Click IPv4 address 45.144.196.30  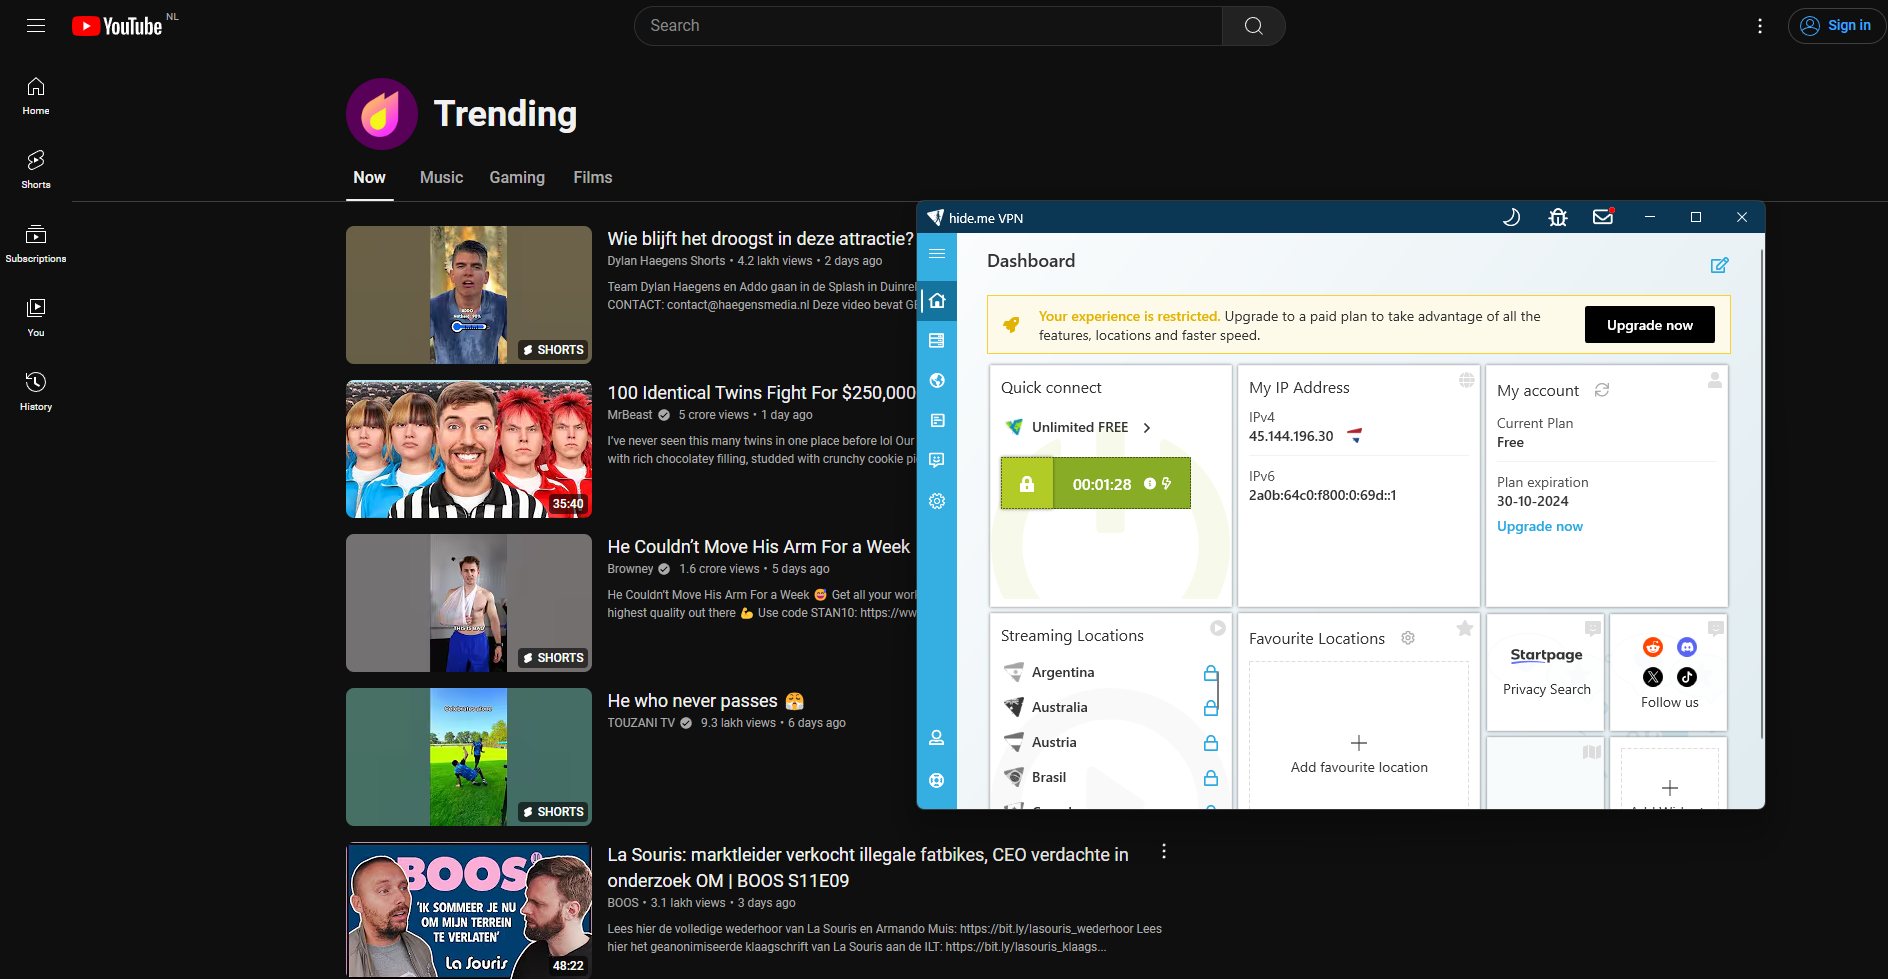(1291, 436)
